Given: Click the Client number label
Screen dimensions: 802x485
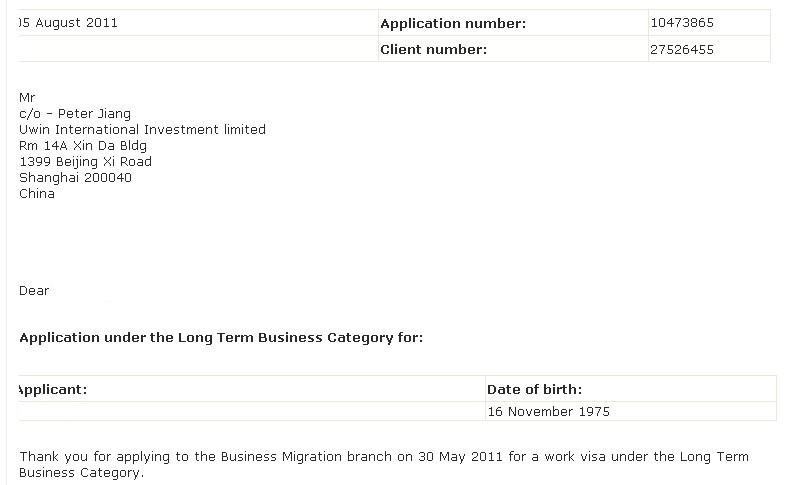Looking at the screenshot, I should pyautogui.click(x=433, y=50).
